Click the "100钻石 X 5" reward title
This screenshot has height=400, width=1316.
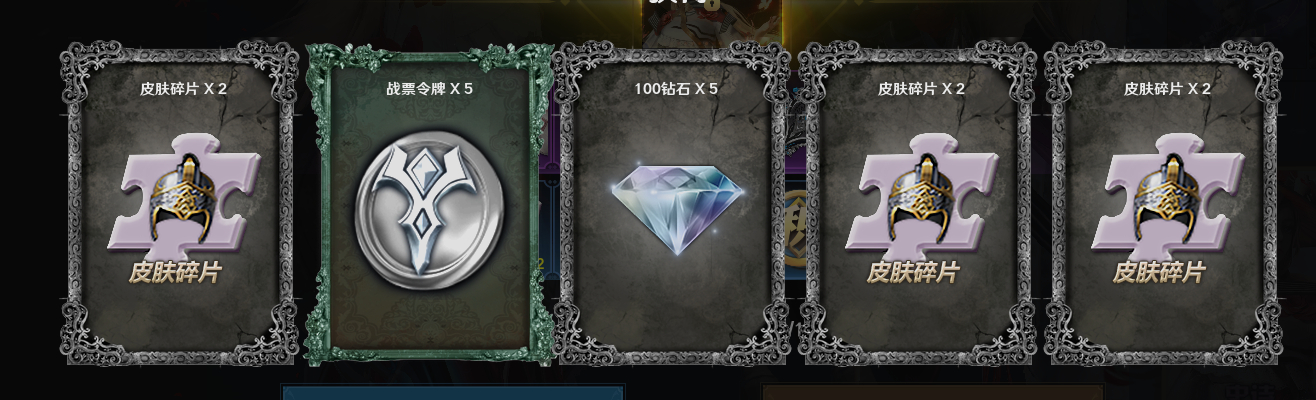coord(676,88)
